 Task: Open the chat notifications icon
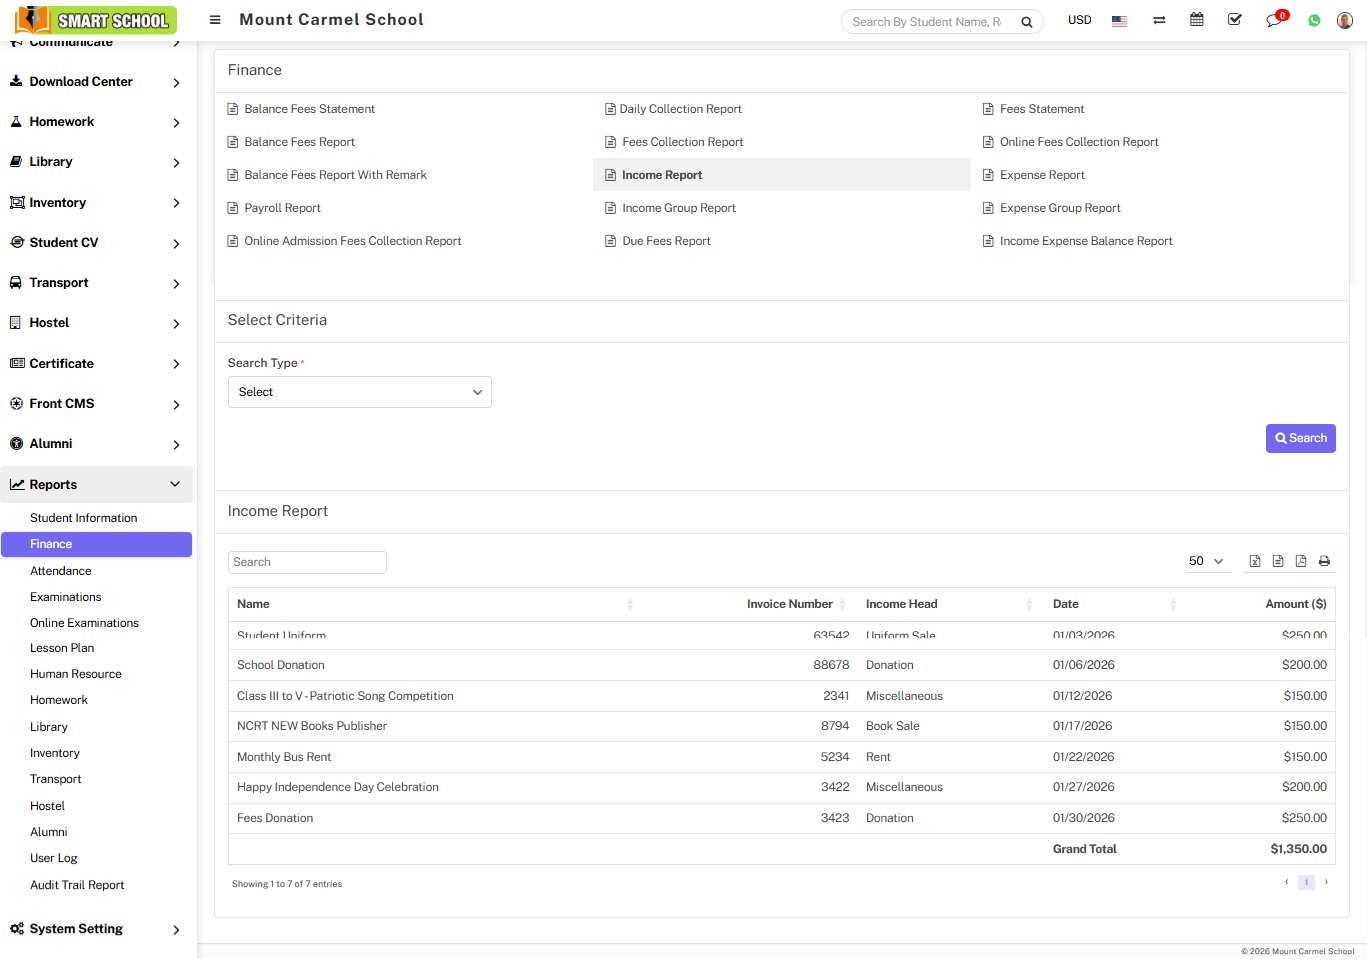1273,20
